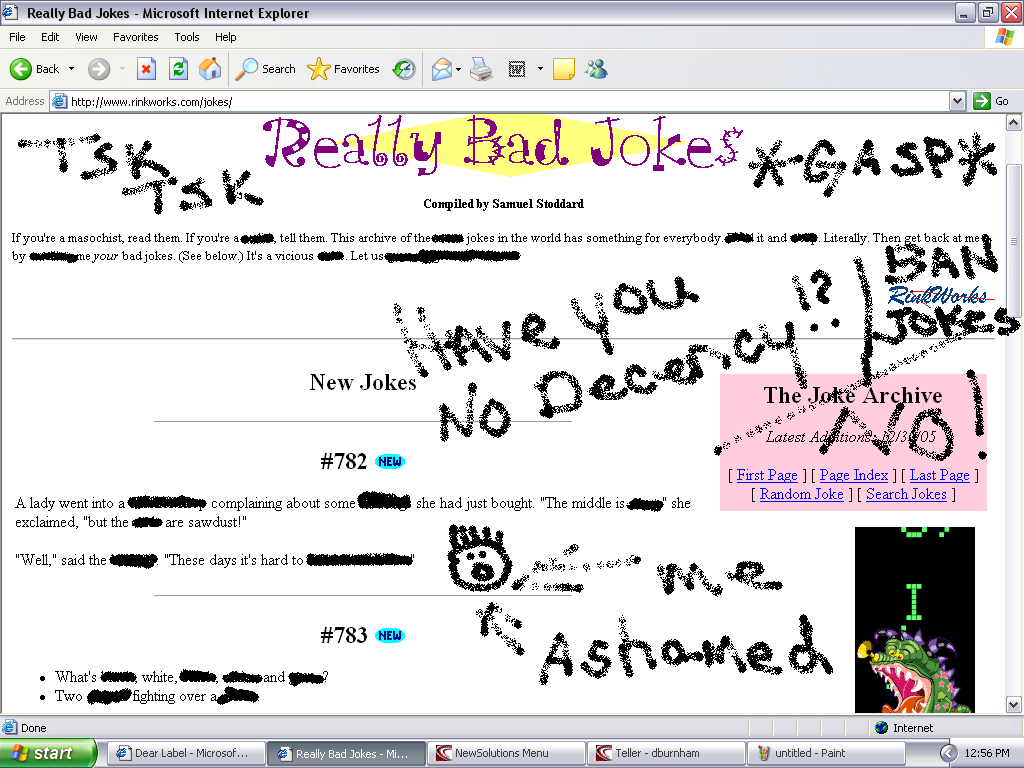Switch to Dear Label taskbar window
The width and height of the screenshot is (1024, 768).
(185, 753)
